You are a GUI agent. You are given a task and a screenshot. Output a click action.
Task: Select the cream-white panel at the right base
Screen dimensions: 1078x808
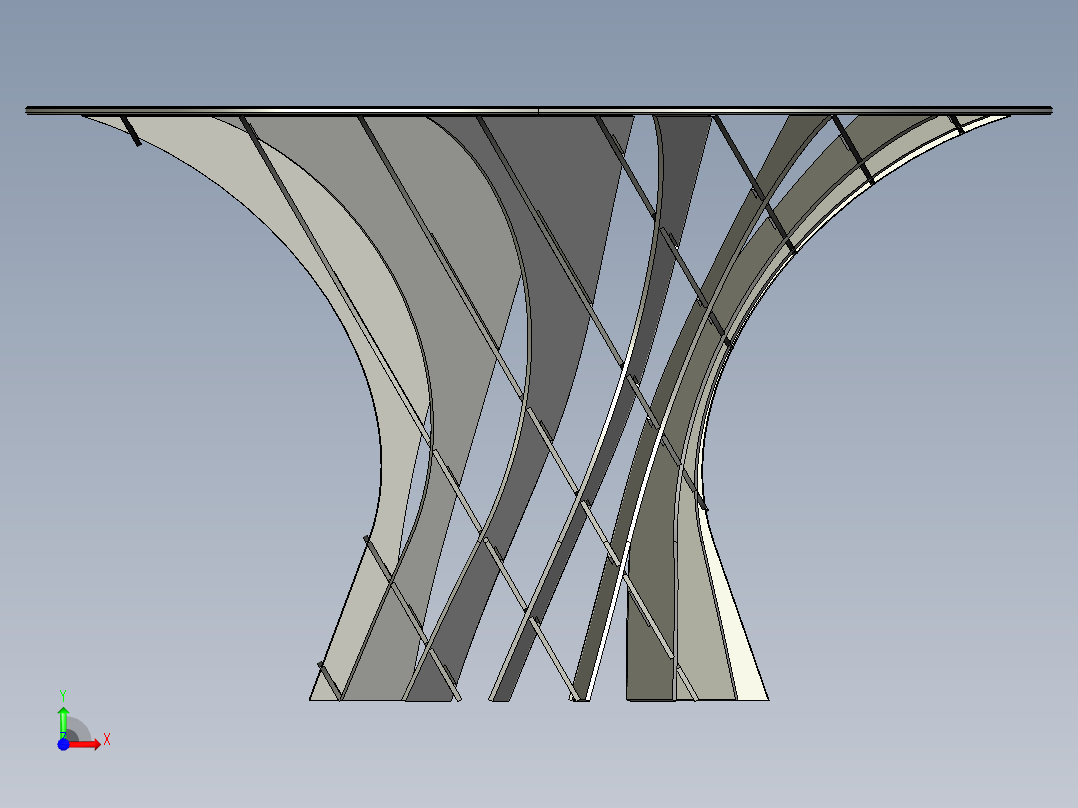pyautogui.click(x=739, y=633)
